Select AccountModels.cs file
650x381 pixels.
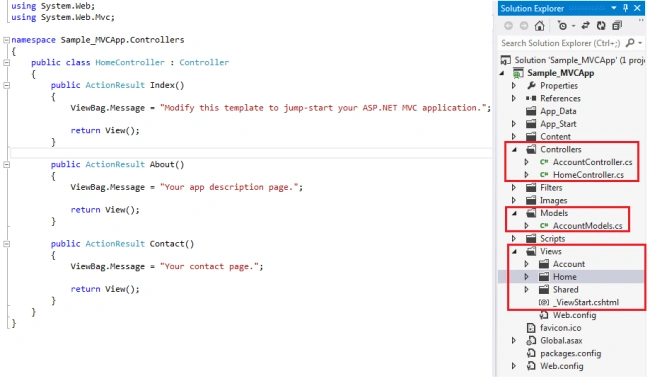[587, 226]
